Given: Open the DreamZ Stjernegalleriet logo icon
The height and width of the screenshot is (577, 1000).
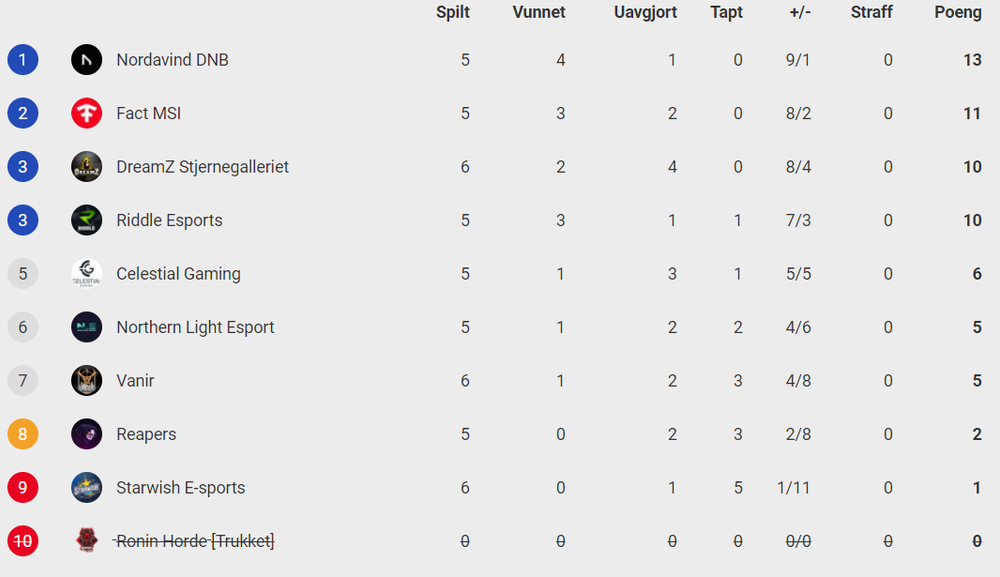Looking at the screenshot, I should (x=86, y=167).
